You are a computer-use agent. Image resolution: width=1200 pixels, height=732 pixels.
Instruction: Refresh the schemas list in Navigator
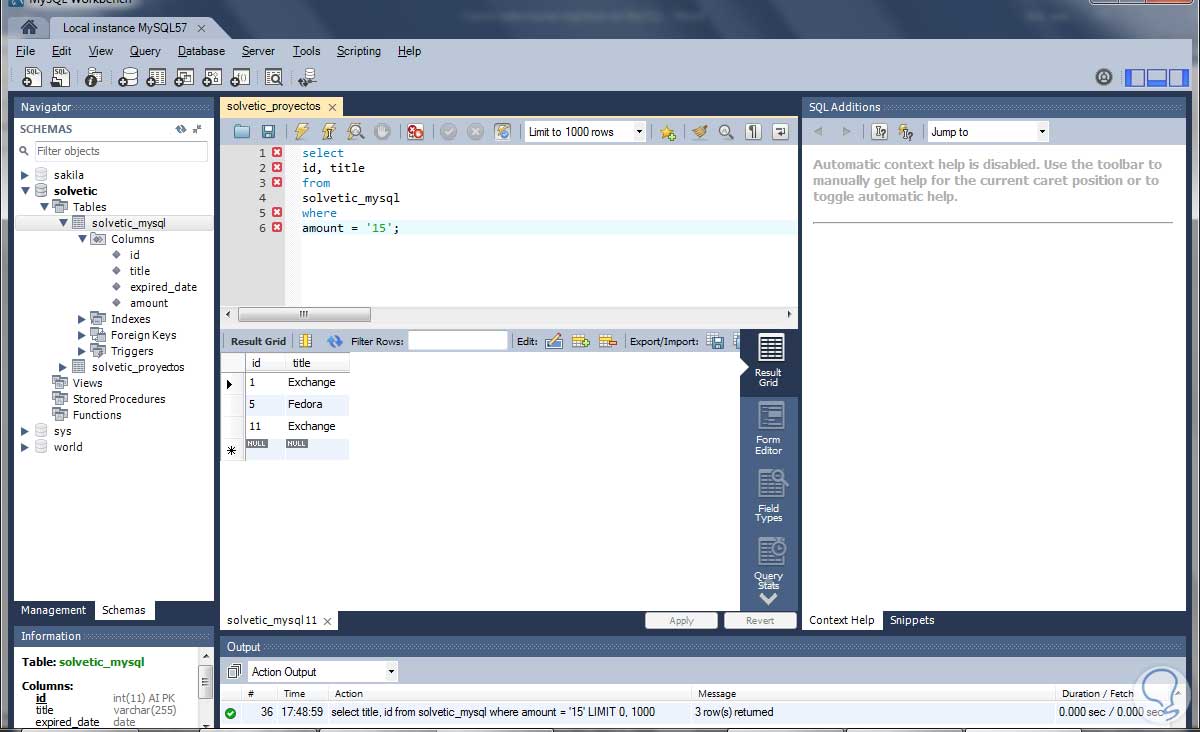[181, 129]
